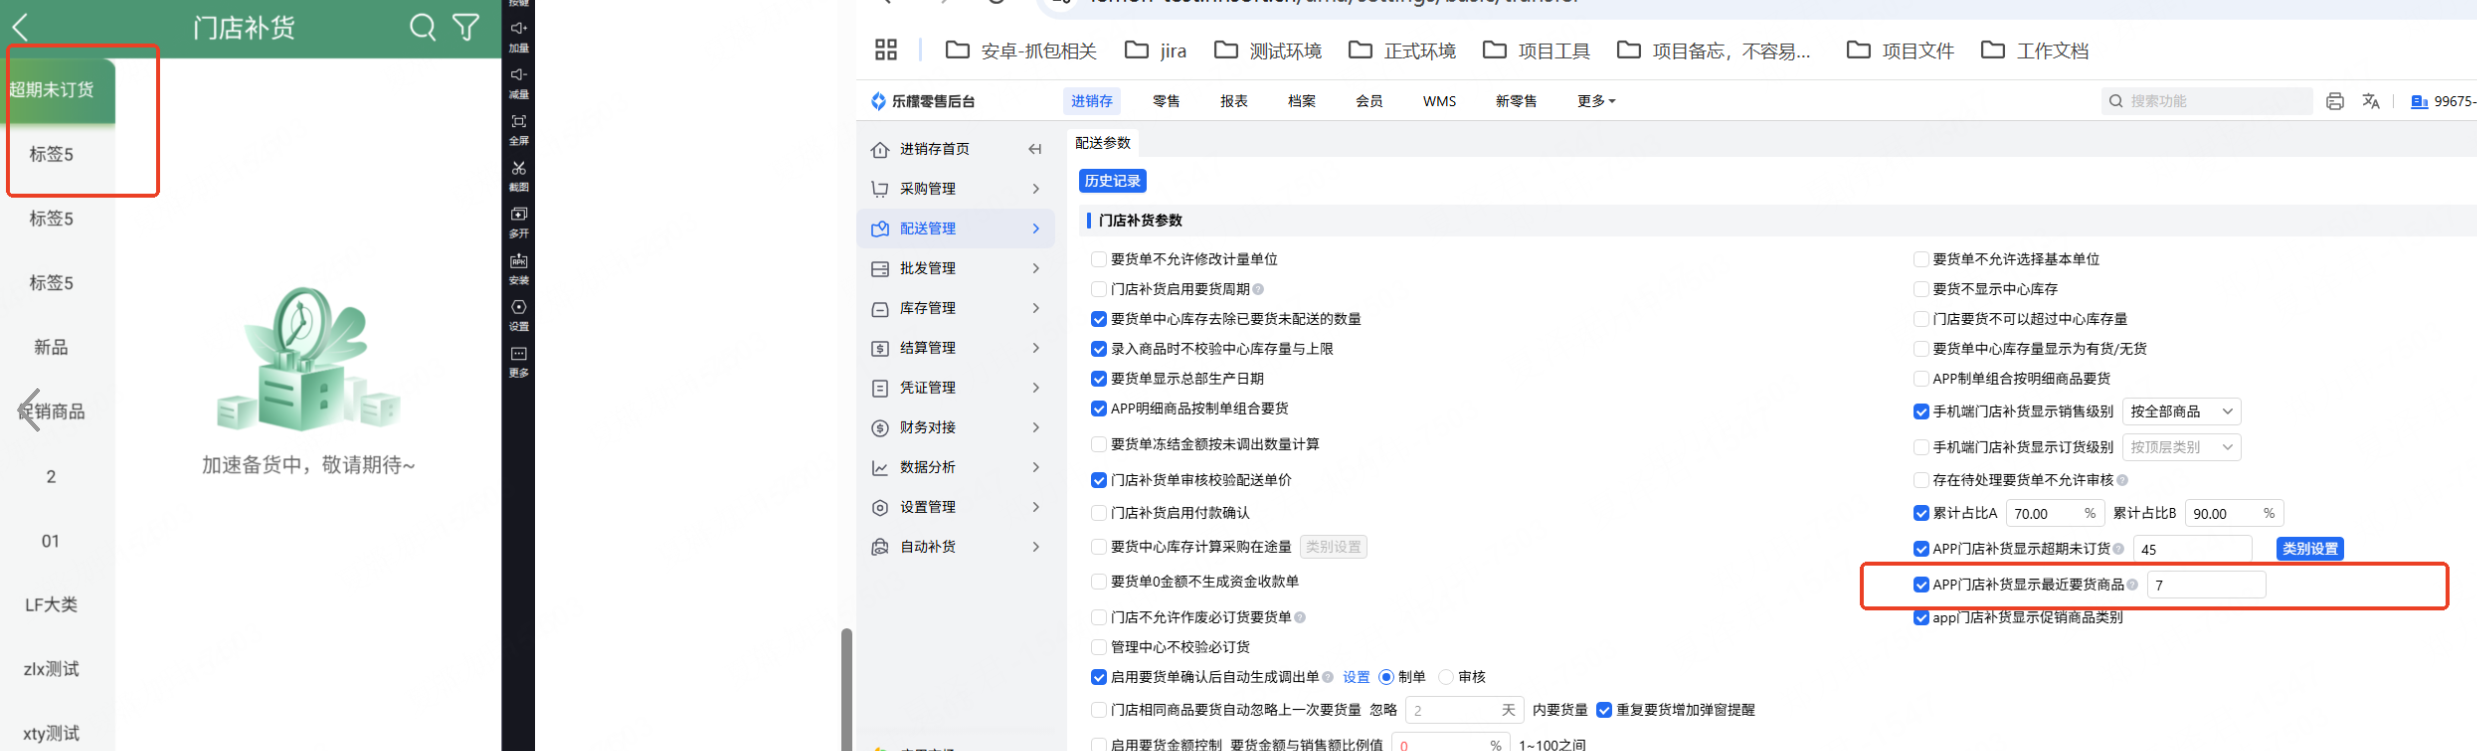Open 按顶层类别 dropdown

pos(2181,447)
